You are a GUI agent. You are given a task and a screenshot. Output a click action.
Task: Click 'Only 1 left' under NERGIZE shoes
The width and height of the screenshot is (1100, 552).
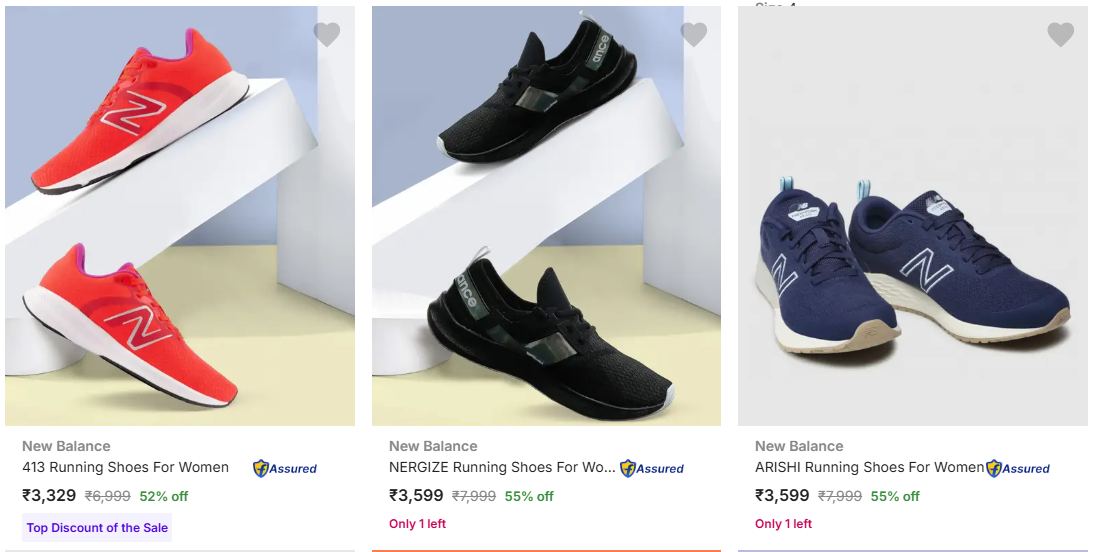pyautogui.click(x=417, y=524)
